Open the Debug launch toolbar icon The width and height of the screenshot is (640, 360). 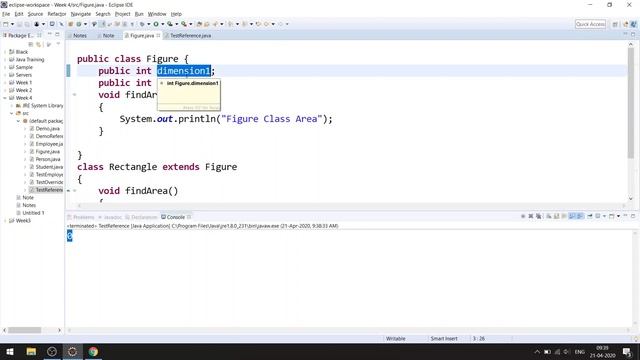(x=142, y=24)
